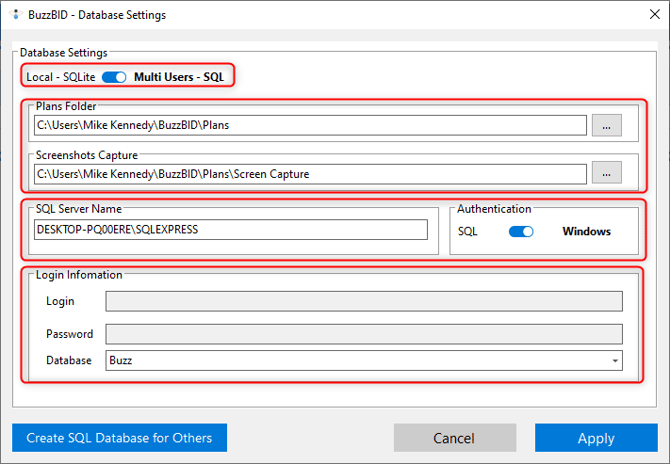Close the Database Settings window
This screenshot has height=464, width=670.
pos(645,15)
